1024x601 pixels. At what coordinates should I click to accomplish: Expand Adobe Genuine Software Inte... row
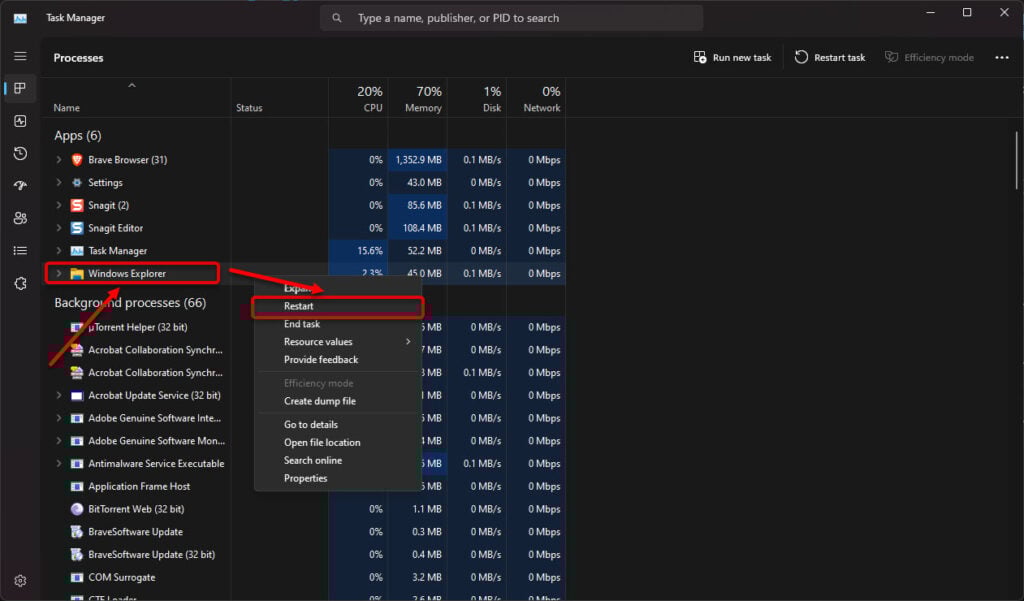tap(59, 418)
